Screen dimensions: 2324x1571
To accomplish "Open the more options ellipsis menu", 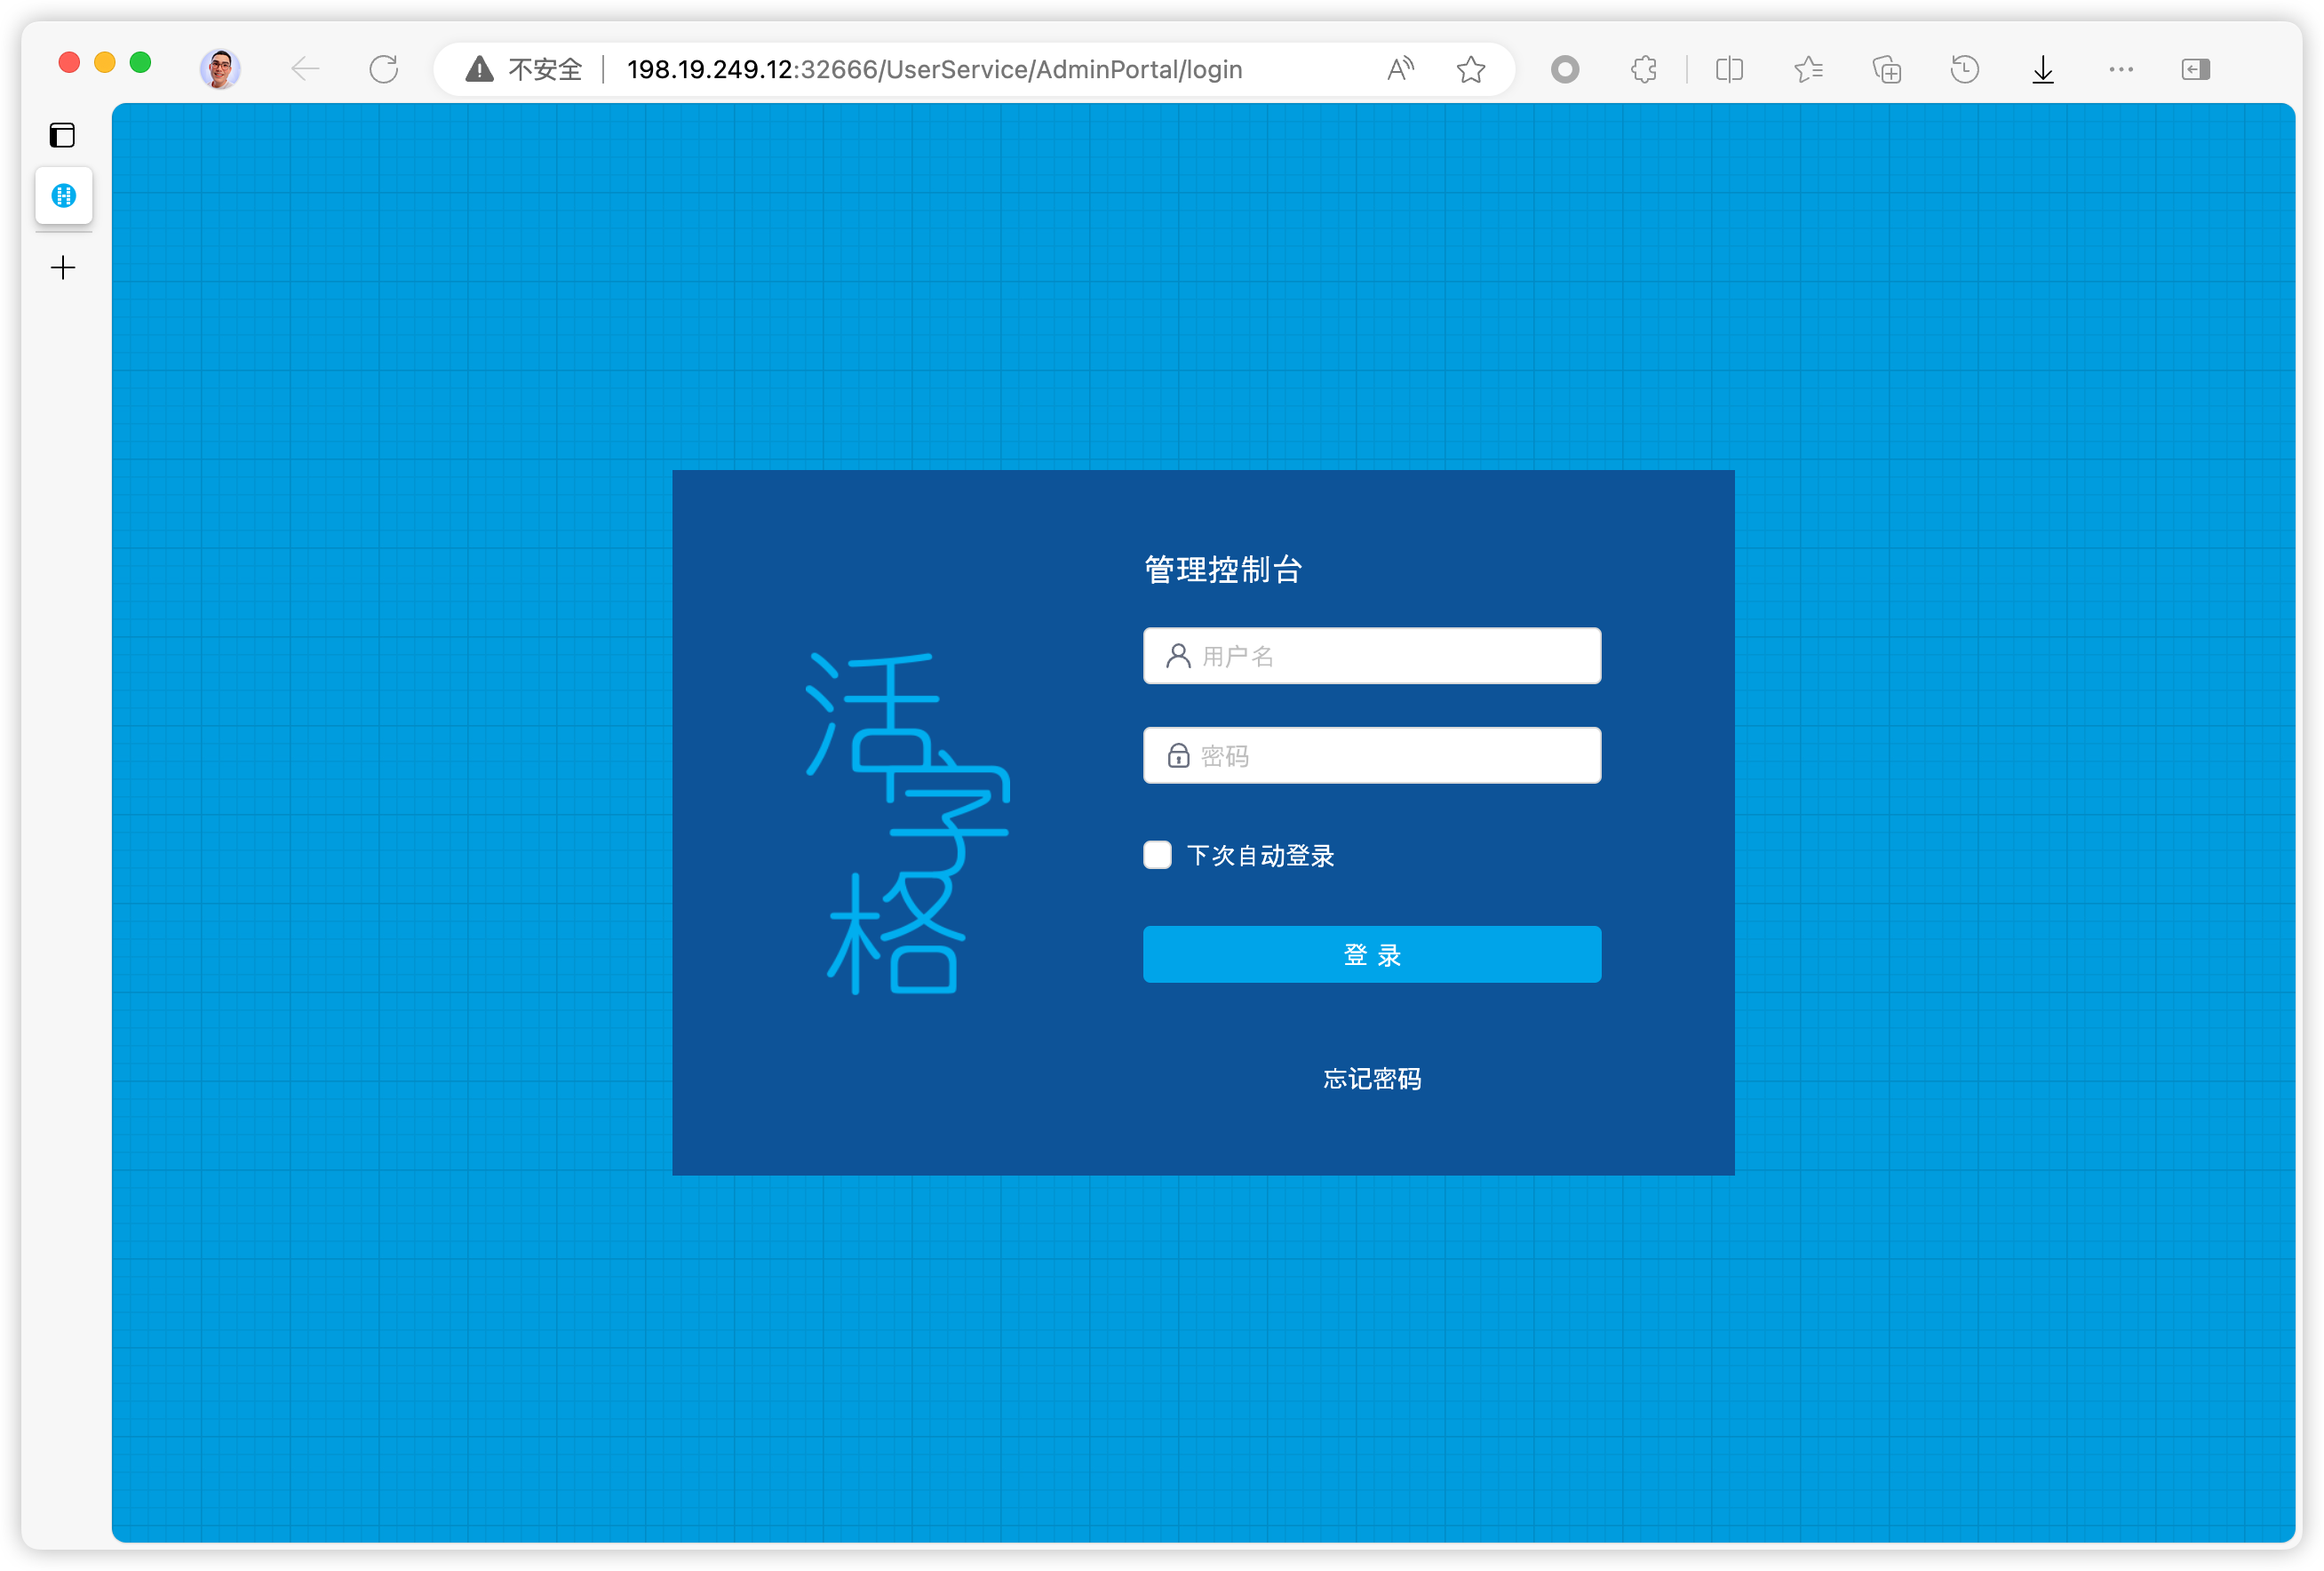I will point(2121,69).
